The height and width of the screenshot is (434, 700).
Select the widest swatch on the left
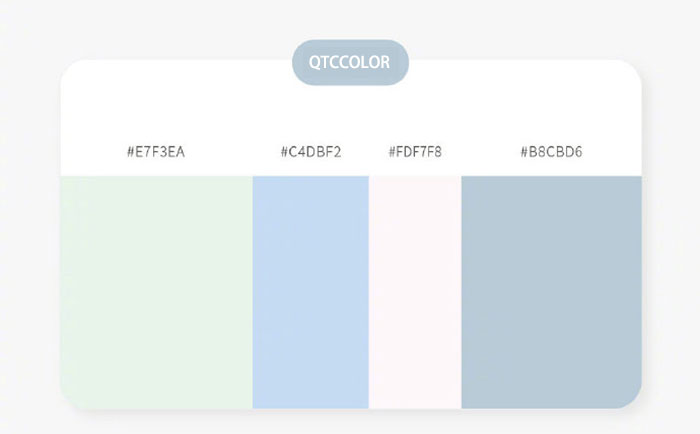(x=156, y=291)
